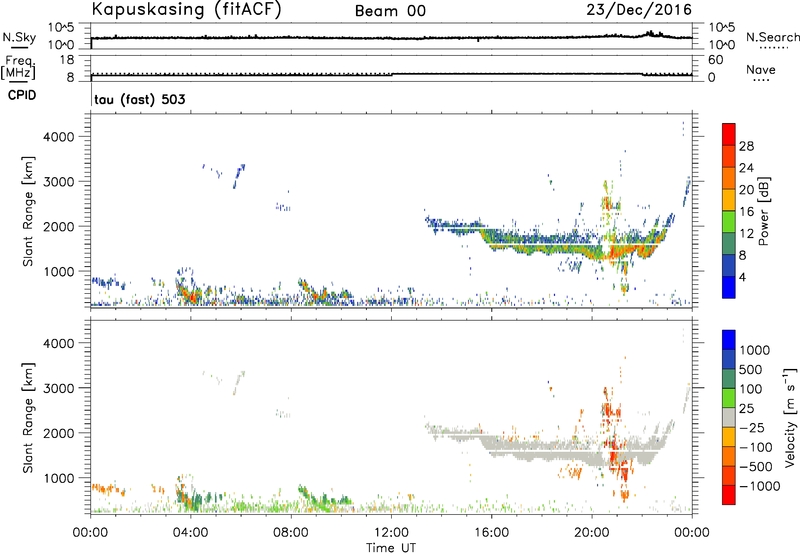
Task: Pick the yellow 16–20 dB Power colorbar segment
Action: coord(729,200)
